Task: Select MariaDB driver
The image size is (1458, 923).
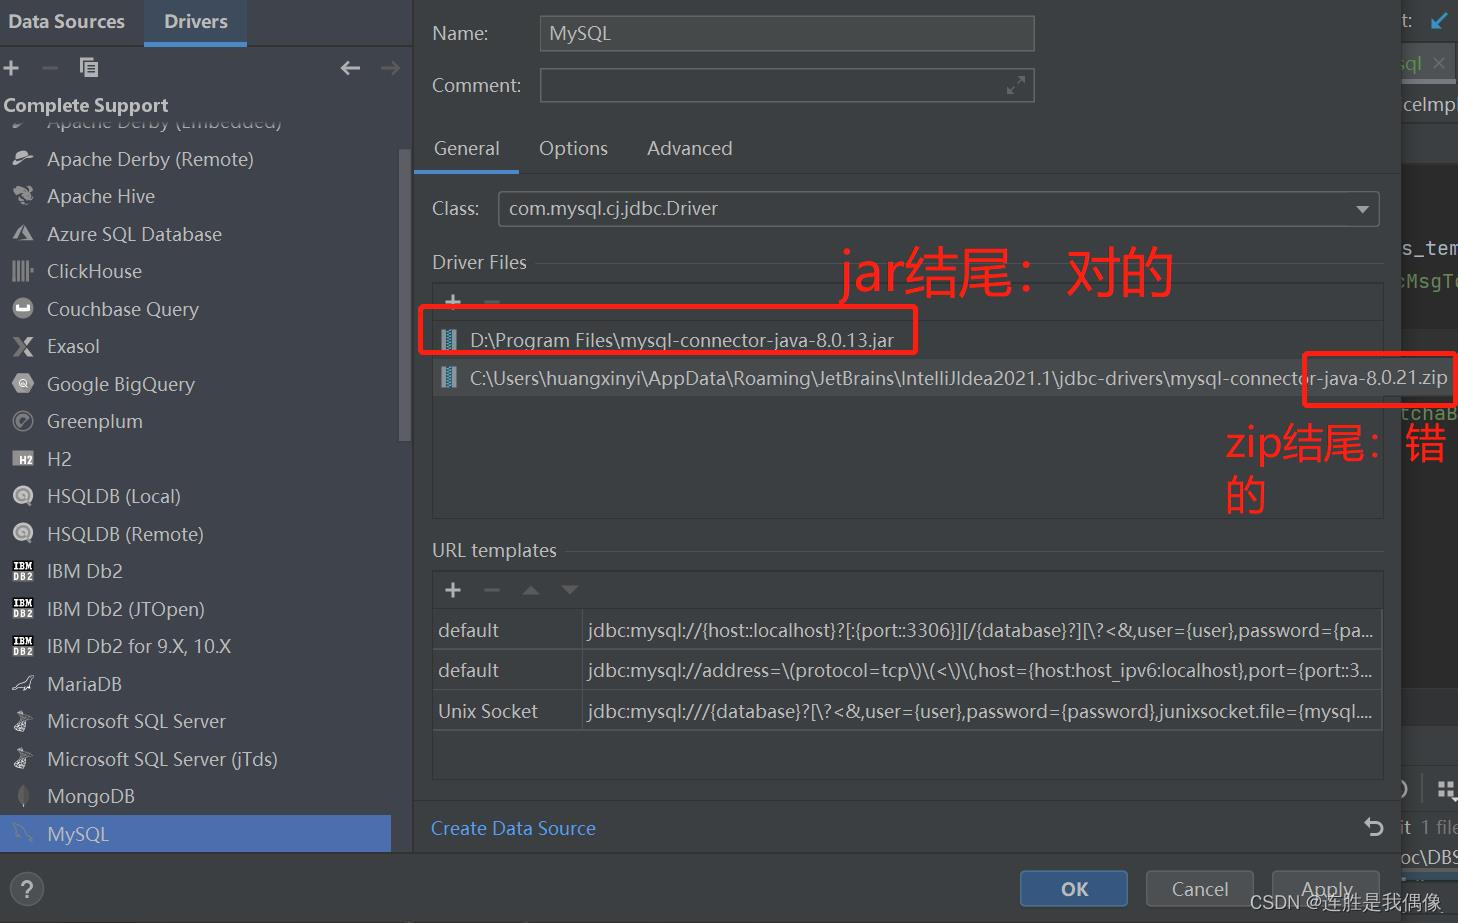Action: click(x=196, y=684)
